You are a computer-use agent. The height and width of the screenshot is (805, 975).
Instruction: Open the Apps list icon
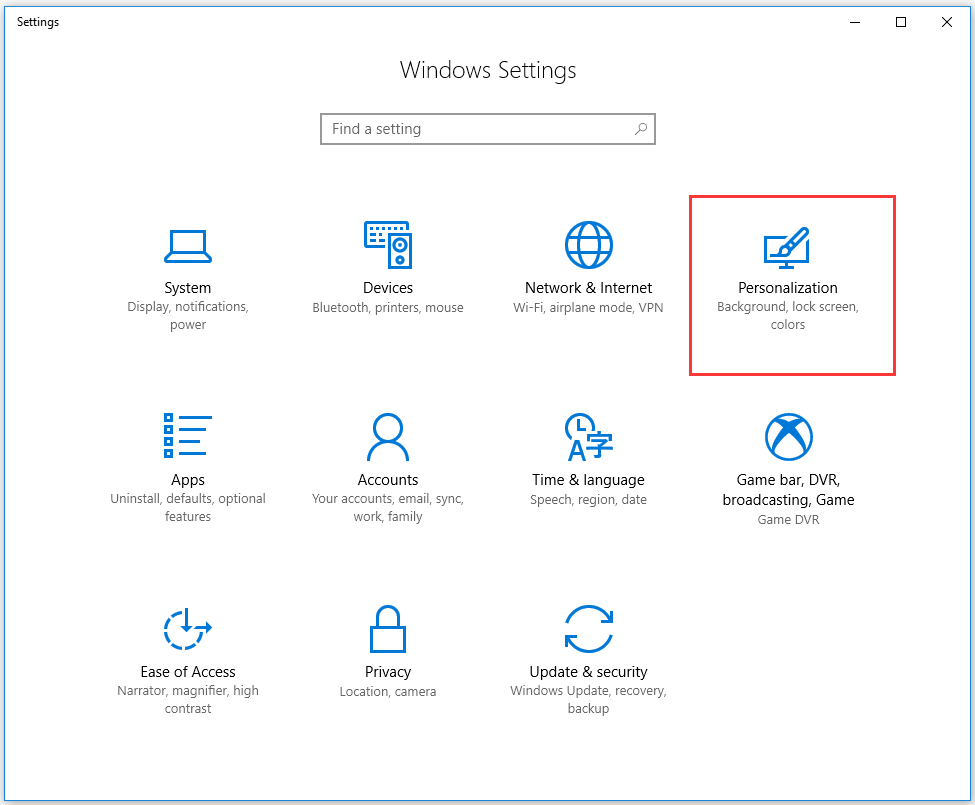(x=188, y=436)
